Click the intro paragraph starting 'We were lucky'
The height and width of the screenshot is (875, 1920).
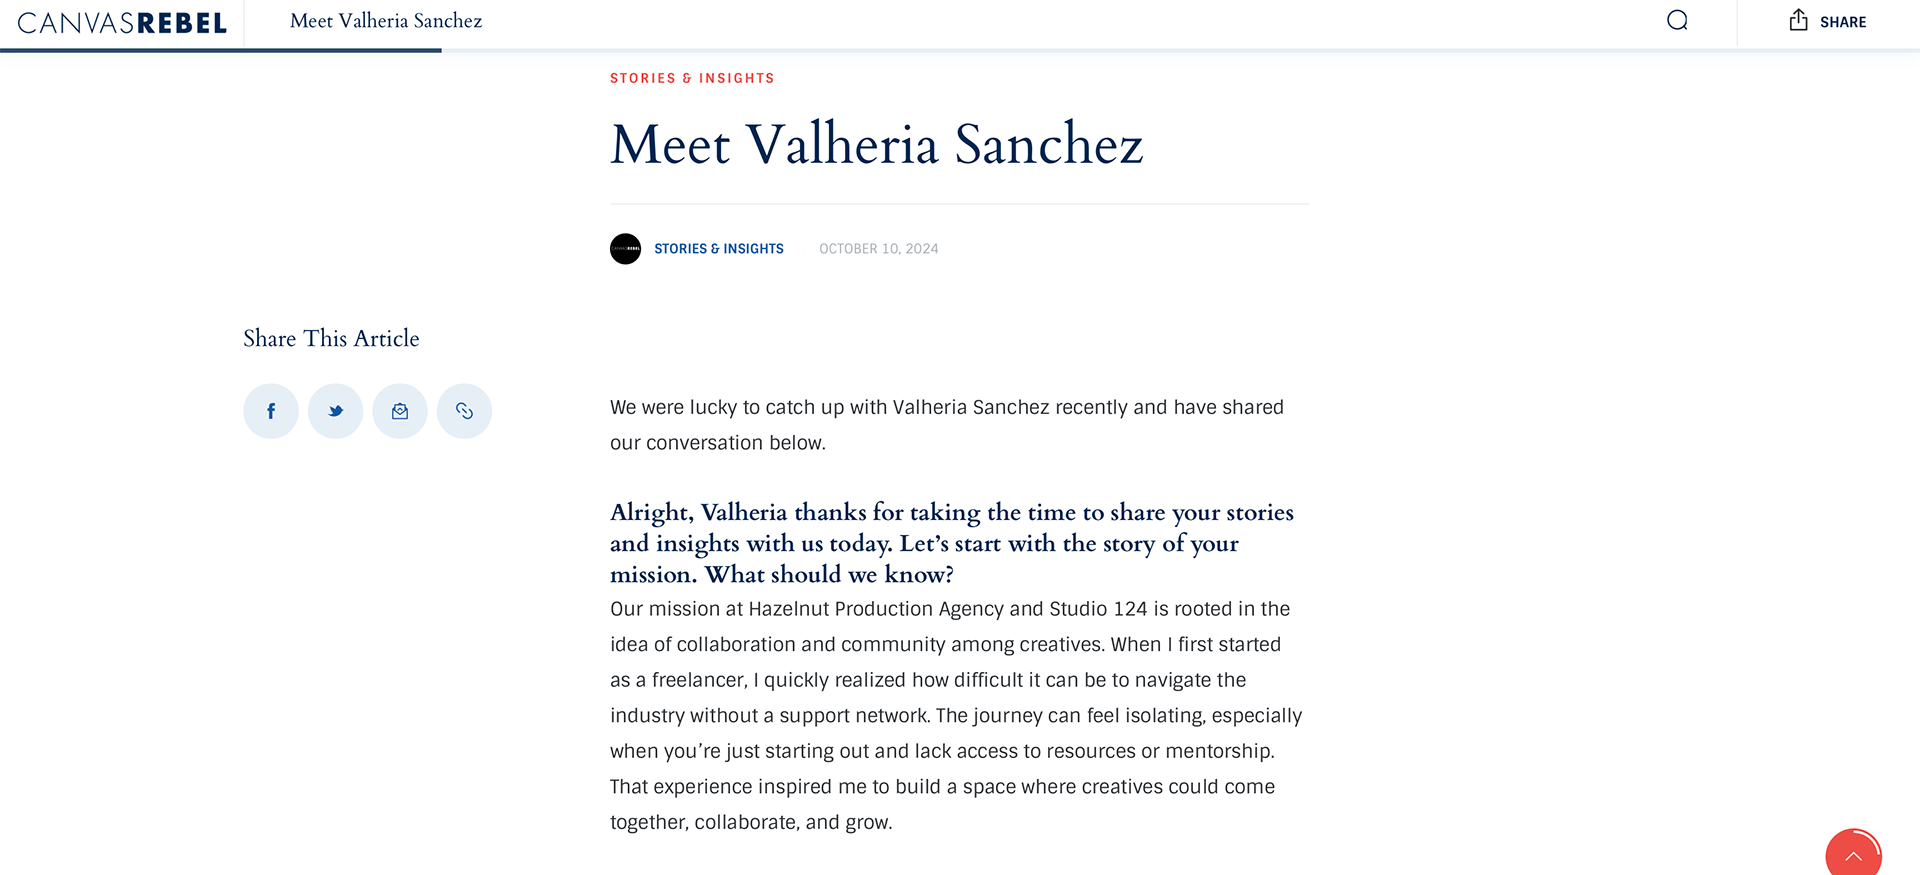(946, 425)
